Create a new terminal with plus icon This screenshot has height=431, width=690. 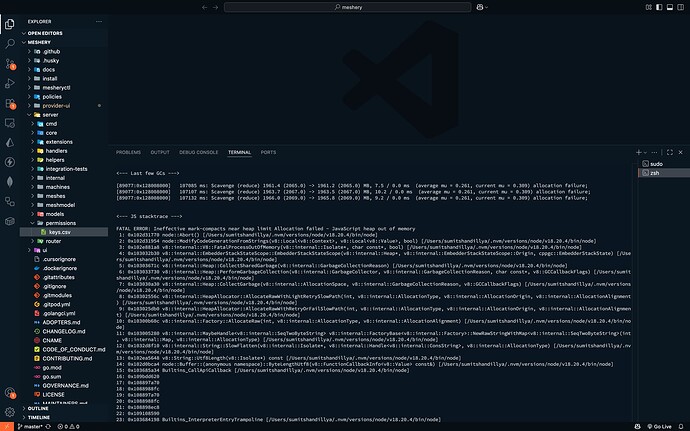(638, 152)
